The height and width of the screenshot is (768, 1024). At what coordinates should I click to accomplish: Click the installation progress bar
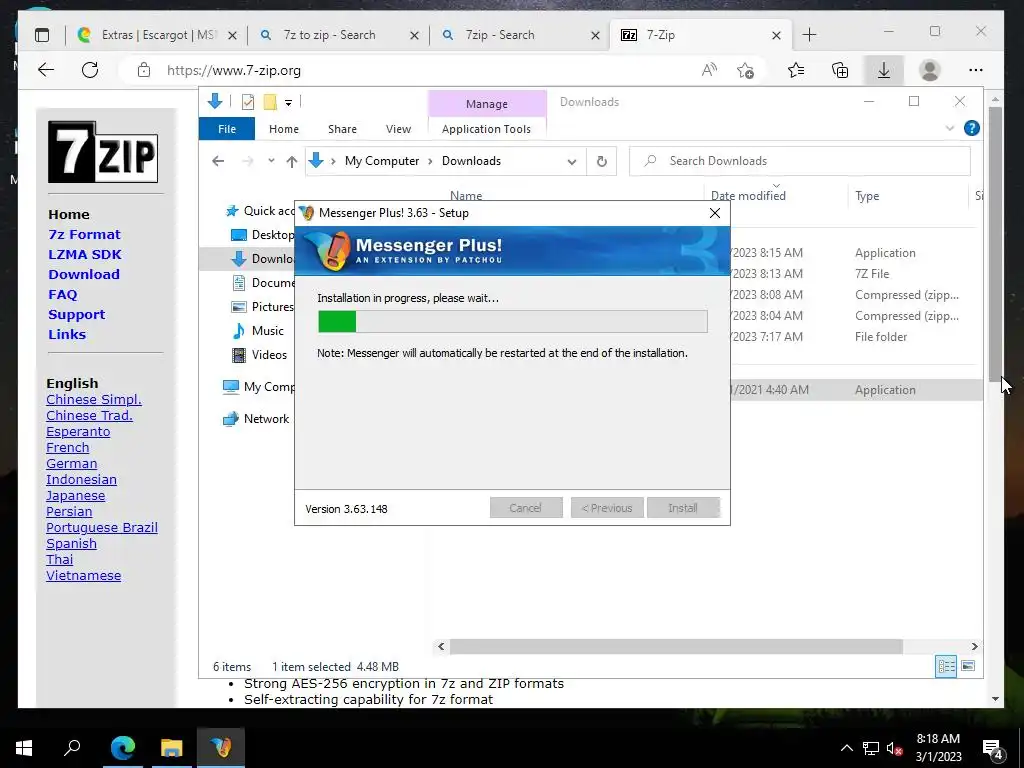coord(513,321)
